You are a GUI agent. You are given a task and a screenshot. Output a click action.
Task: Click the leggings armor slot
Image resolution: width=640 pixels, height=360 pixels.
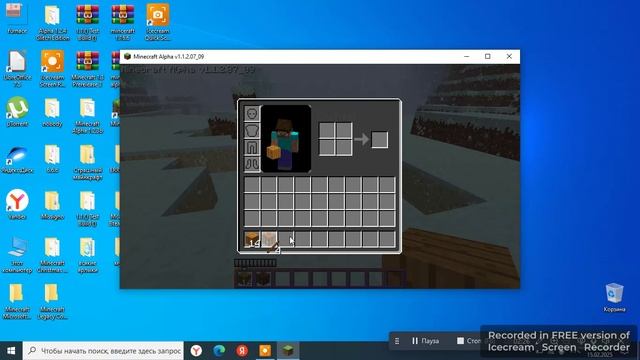pyautogui.click(x=252, y=147)
